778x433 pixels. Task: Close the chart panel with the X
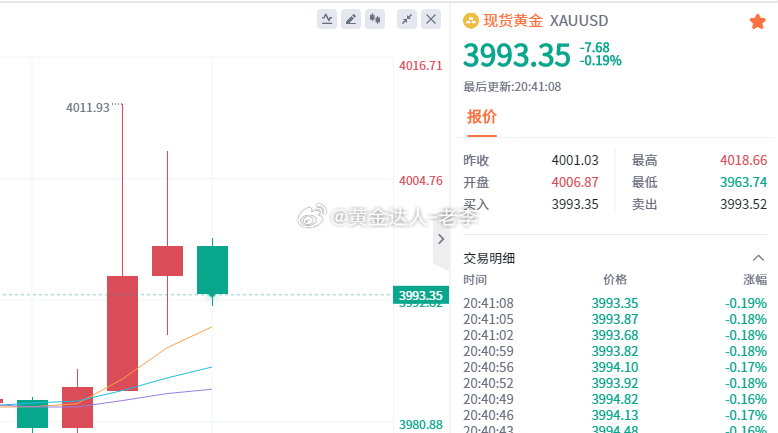[x=431, y=19]
